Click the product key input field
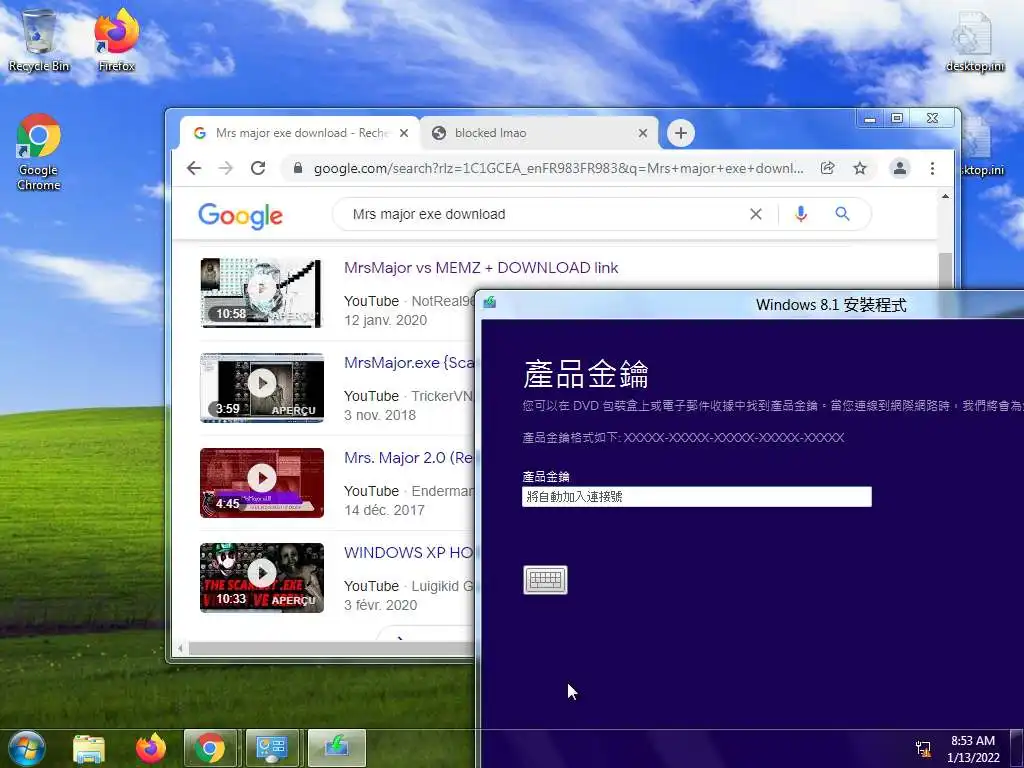Screen dimensions: 1024x768 697,496
